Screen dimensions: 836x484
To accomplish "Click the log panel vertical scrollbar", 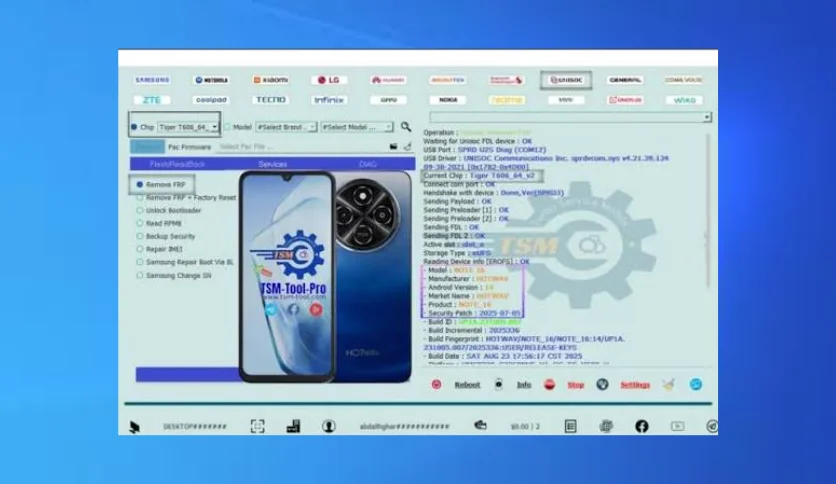I will 708,211.
